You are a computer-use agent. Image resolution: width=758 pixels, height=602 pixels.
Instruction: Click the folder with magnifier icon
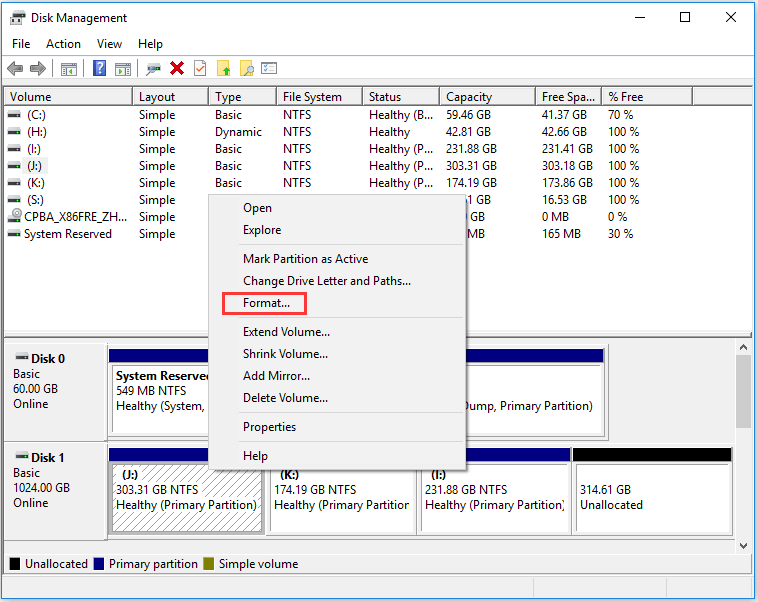pos(247,68)
